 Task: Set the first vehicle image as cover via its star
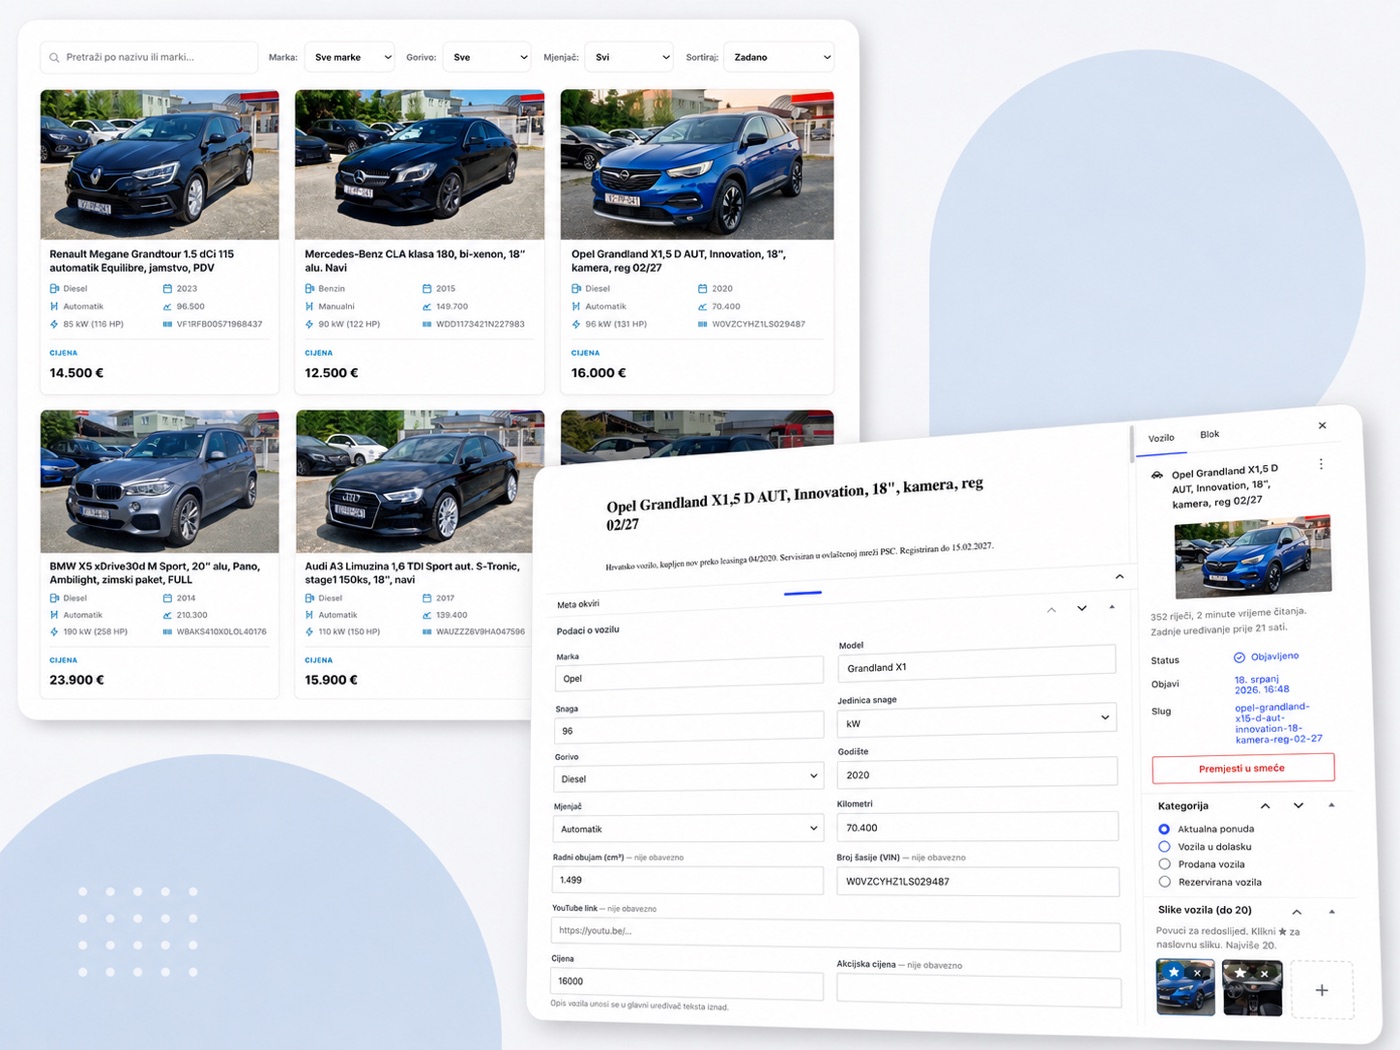[x=1174, y=972]
